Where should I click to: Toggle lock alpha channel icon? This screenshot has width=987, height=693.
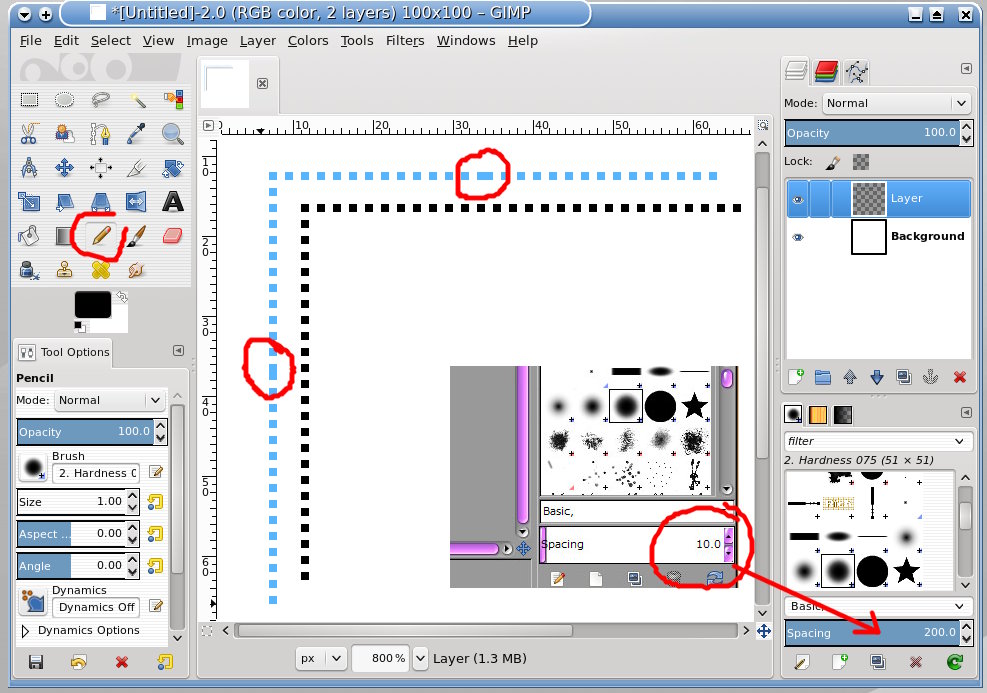(860, 162)
